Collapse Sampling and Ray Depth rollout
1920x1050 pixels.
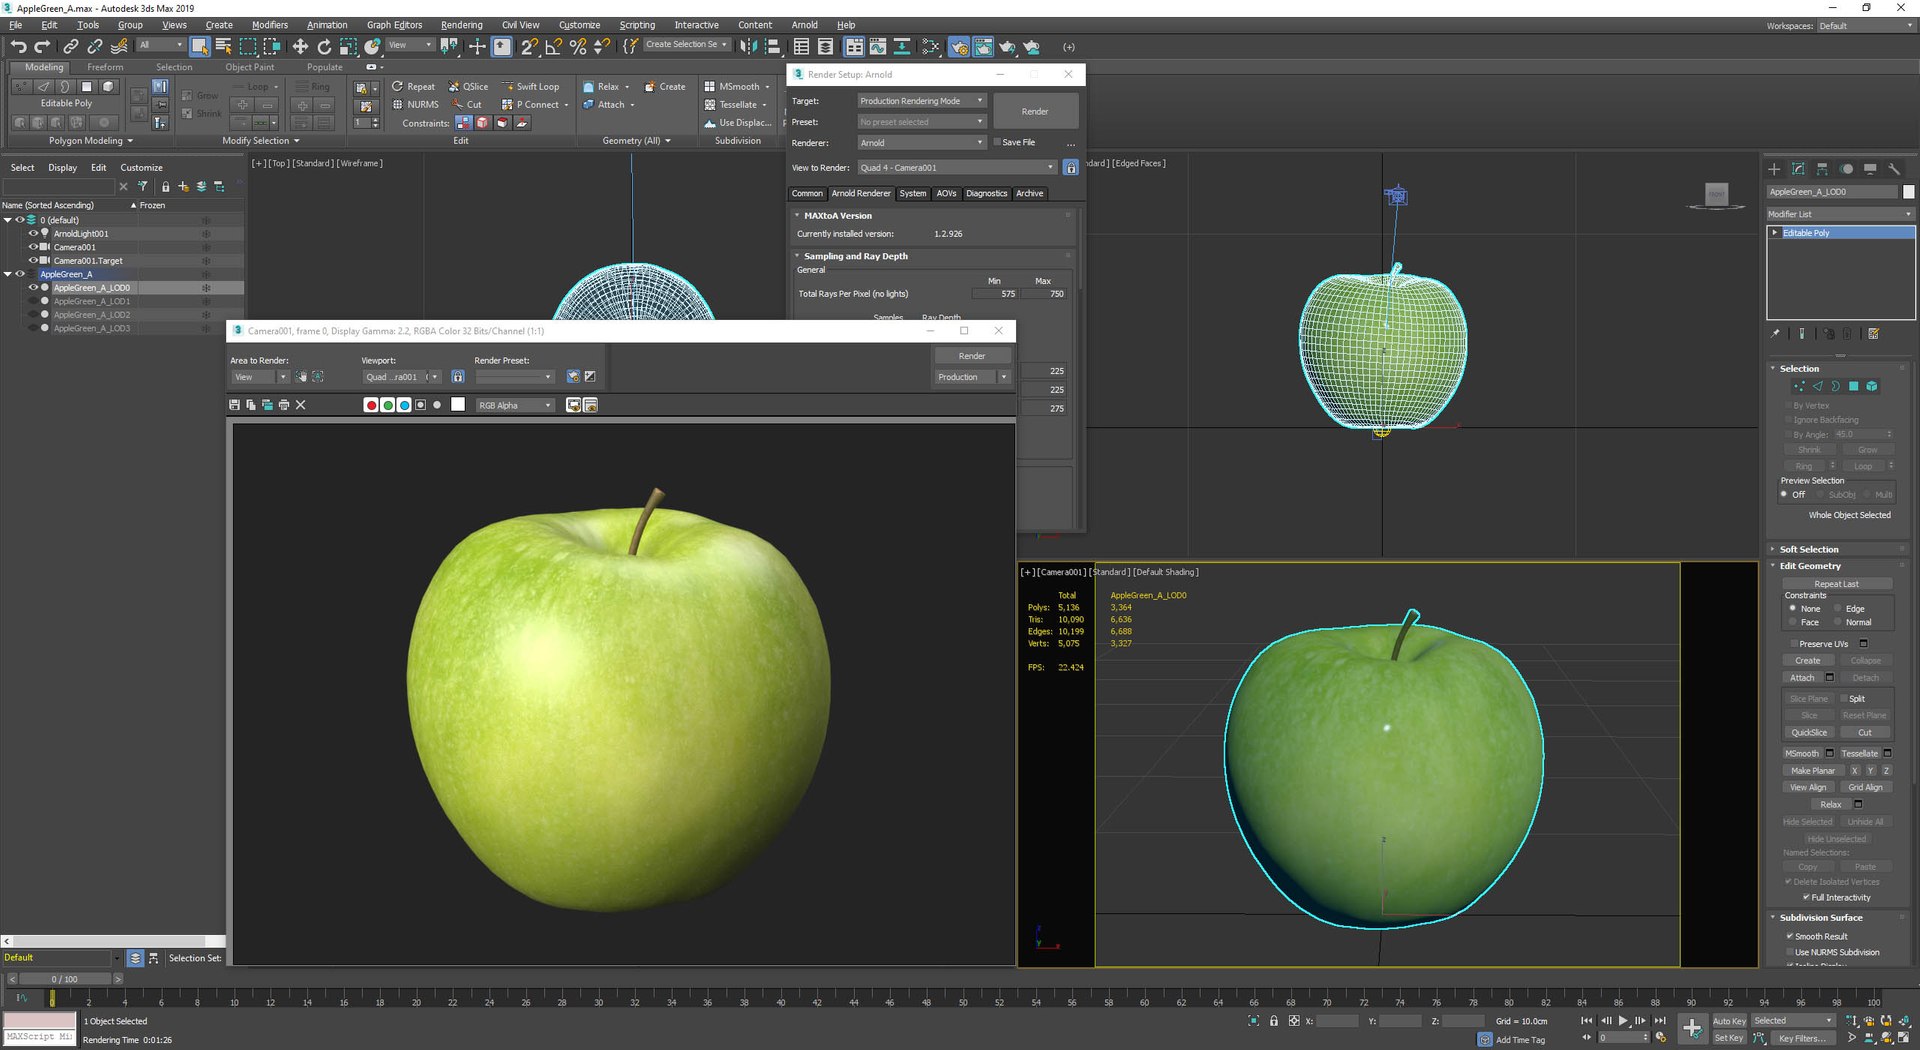797,256
